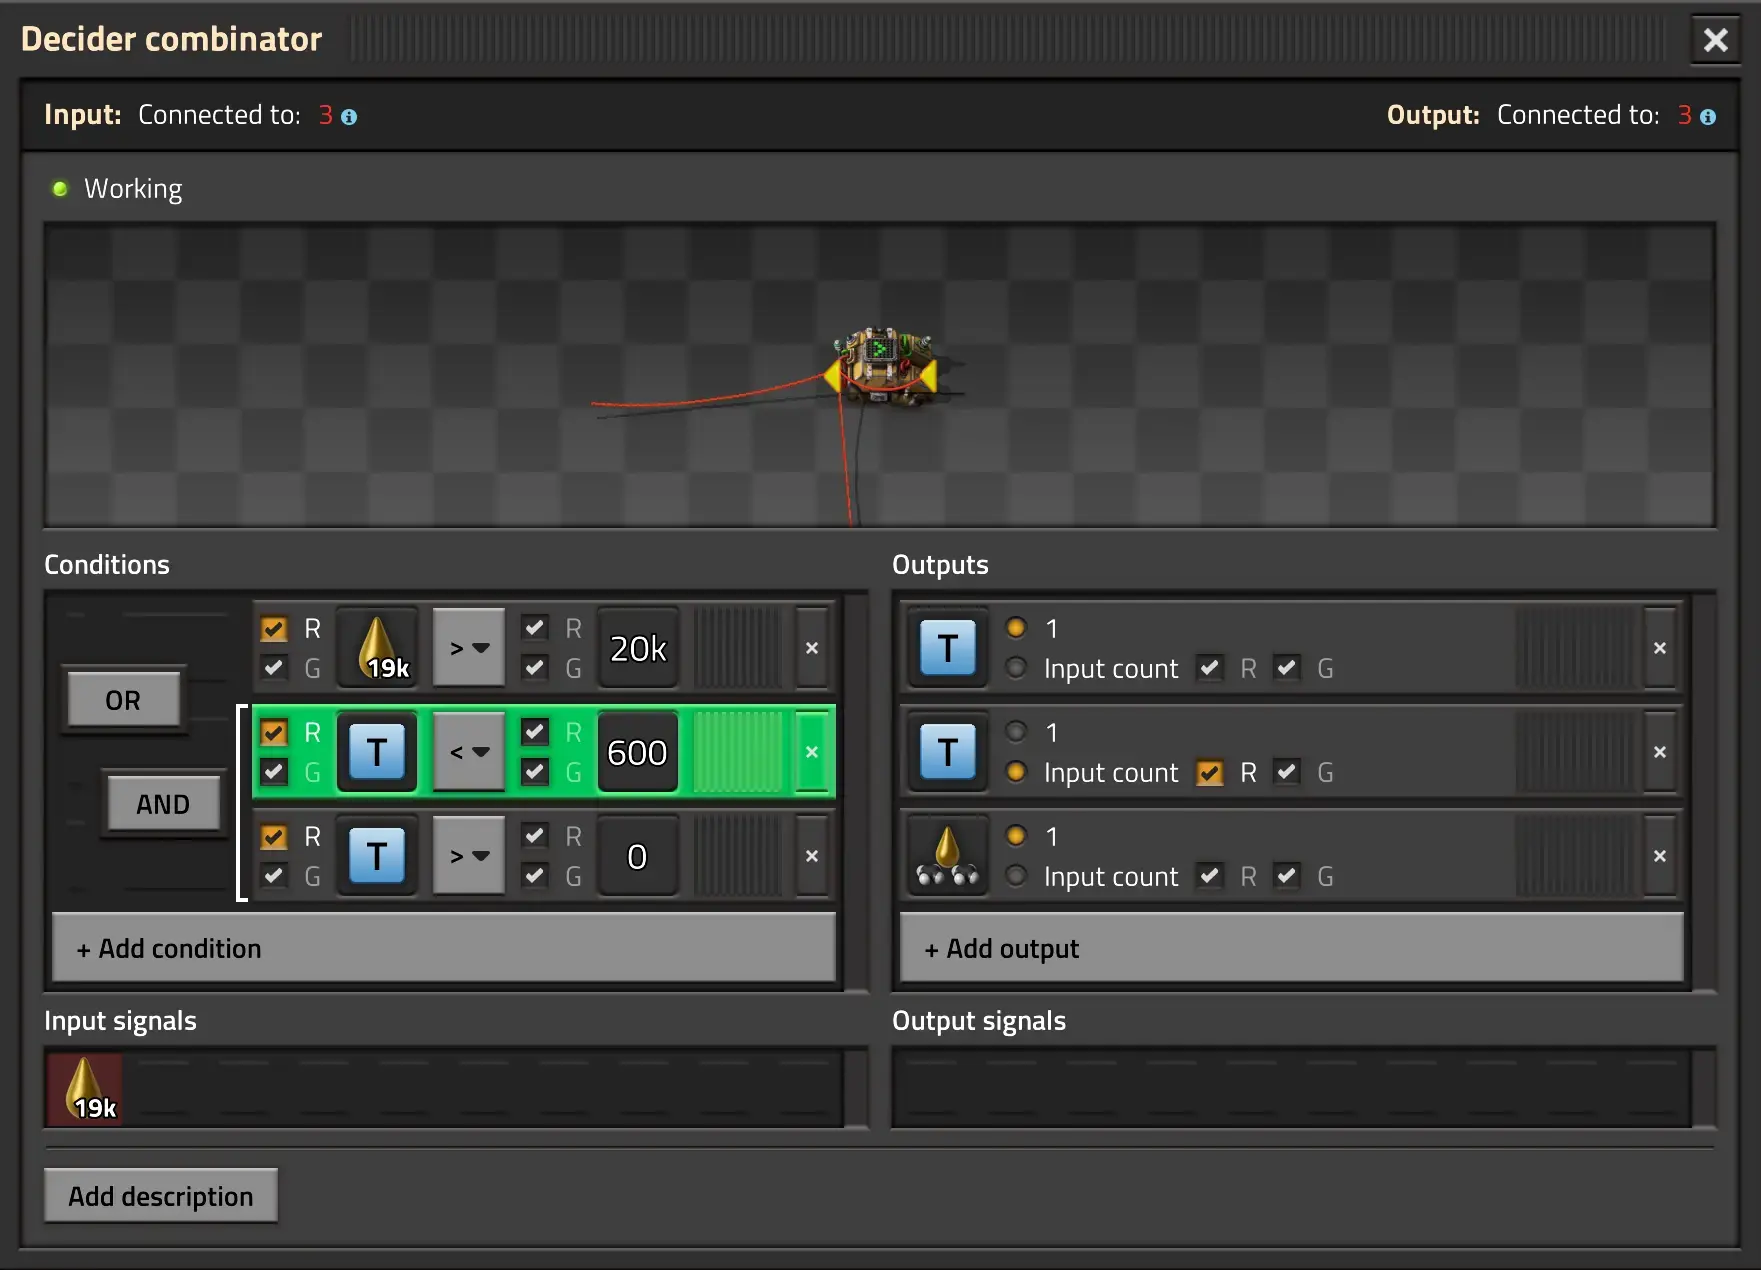
Task: Click the info icon next to Input connection
Action: tap(349, 117)
